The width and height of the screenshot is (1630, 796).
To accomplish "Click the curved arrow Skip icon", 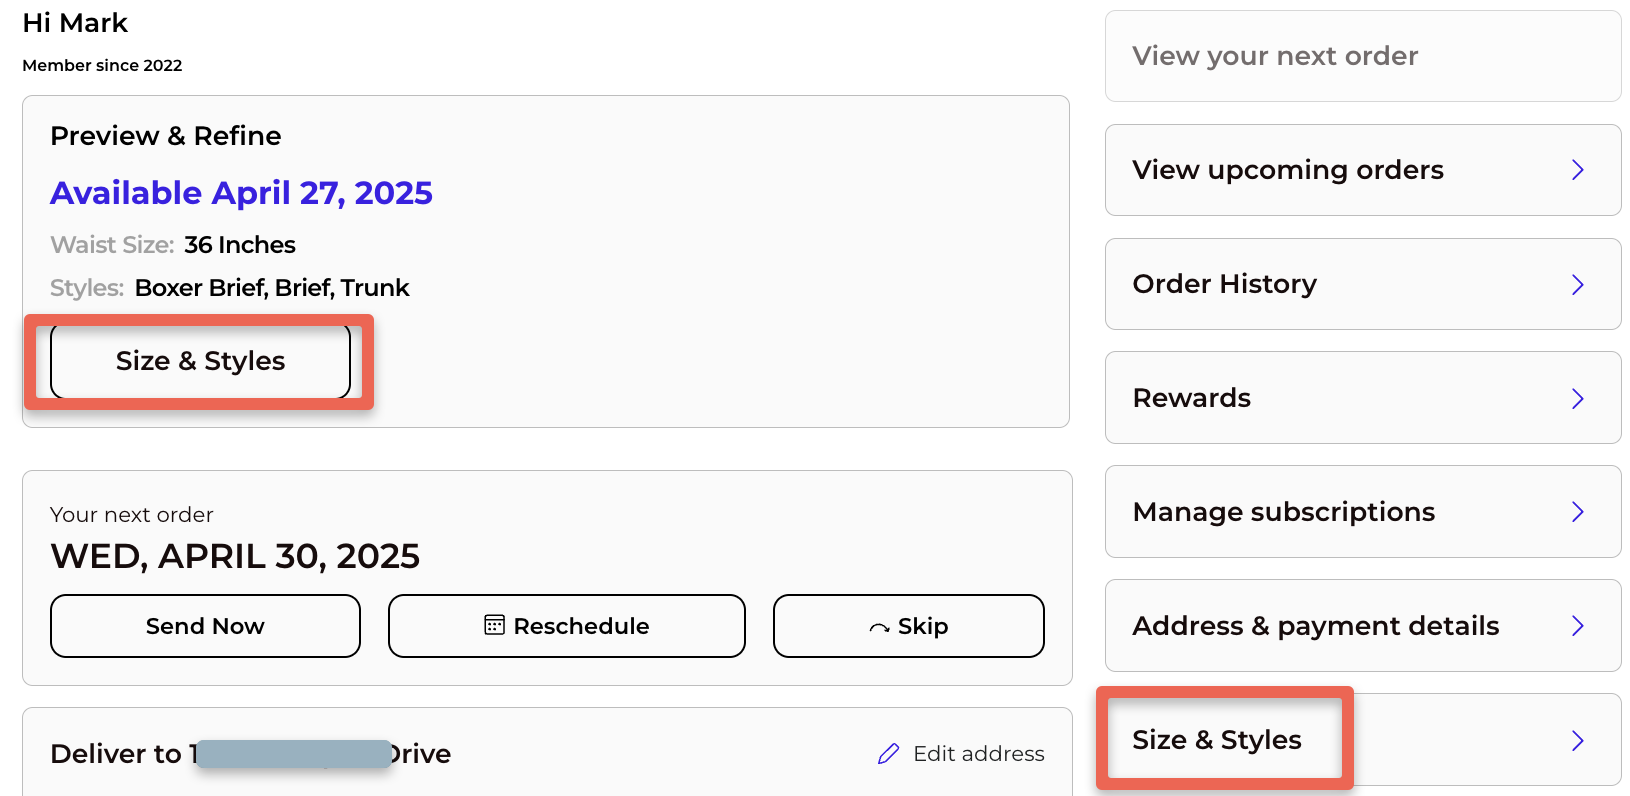I will pos(880,628).
